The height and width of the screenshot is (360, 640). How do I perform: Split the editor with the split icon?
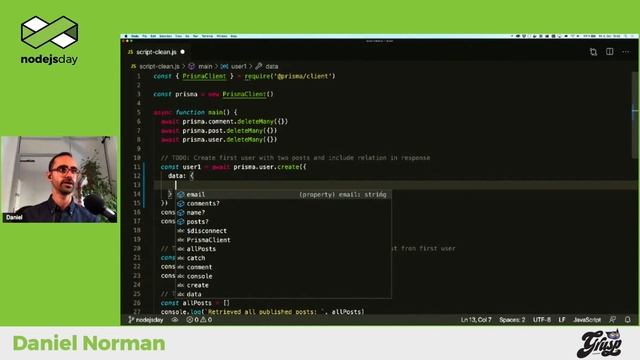coord(609,52)
